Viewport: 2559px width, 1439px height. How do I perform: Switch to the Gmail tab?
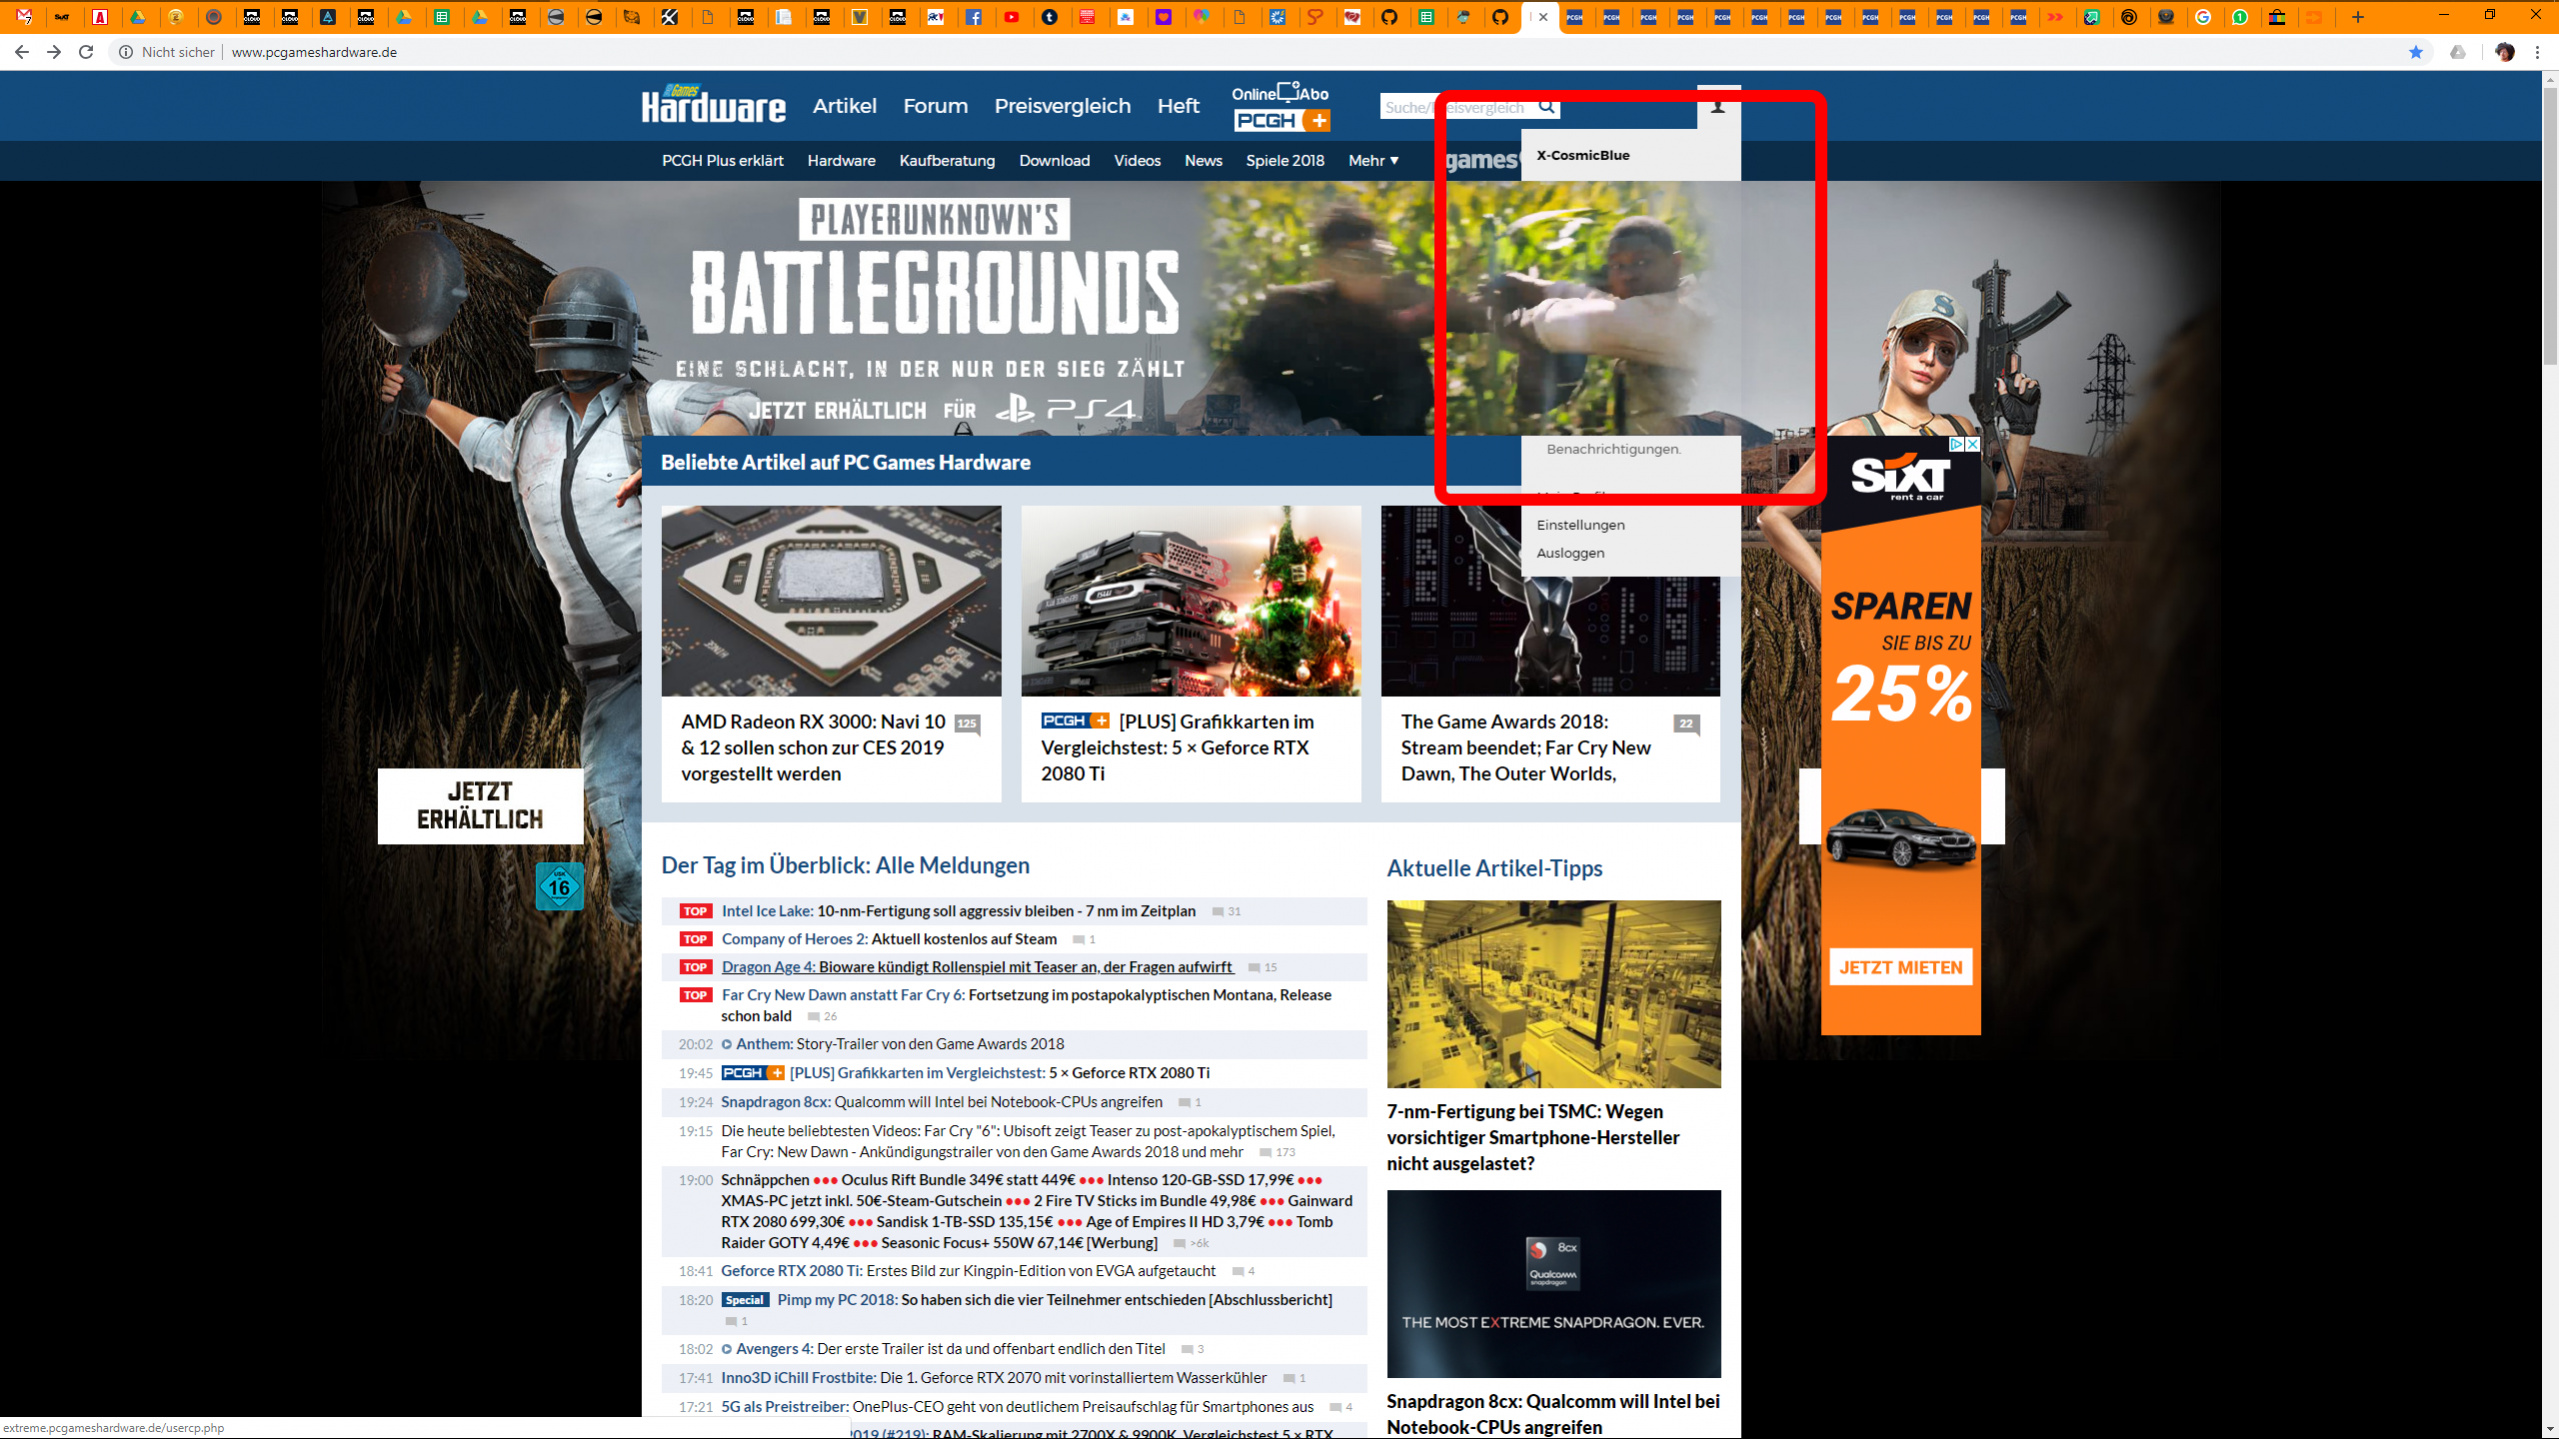click(x=24, y=17)
